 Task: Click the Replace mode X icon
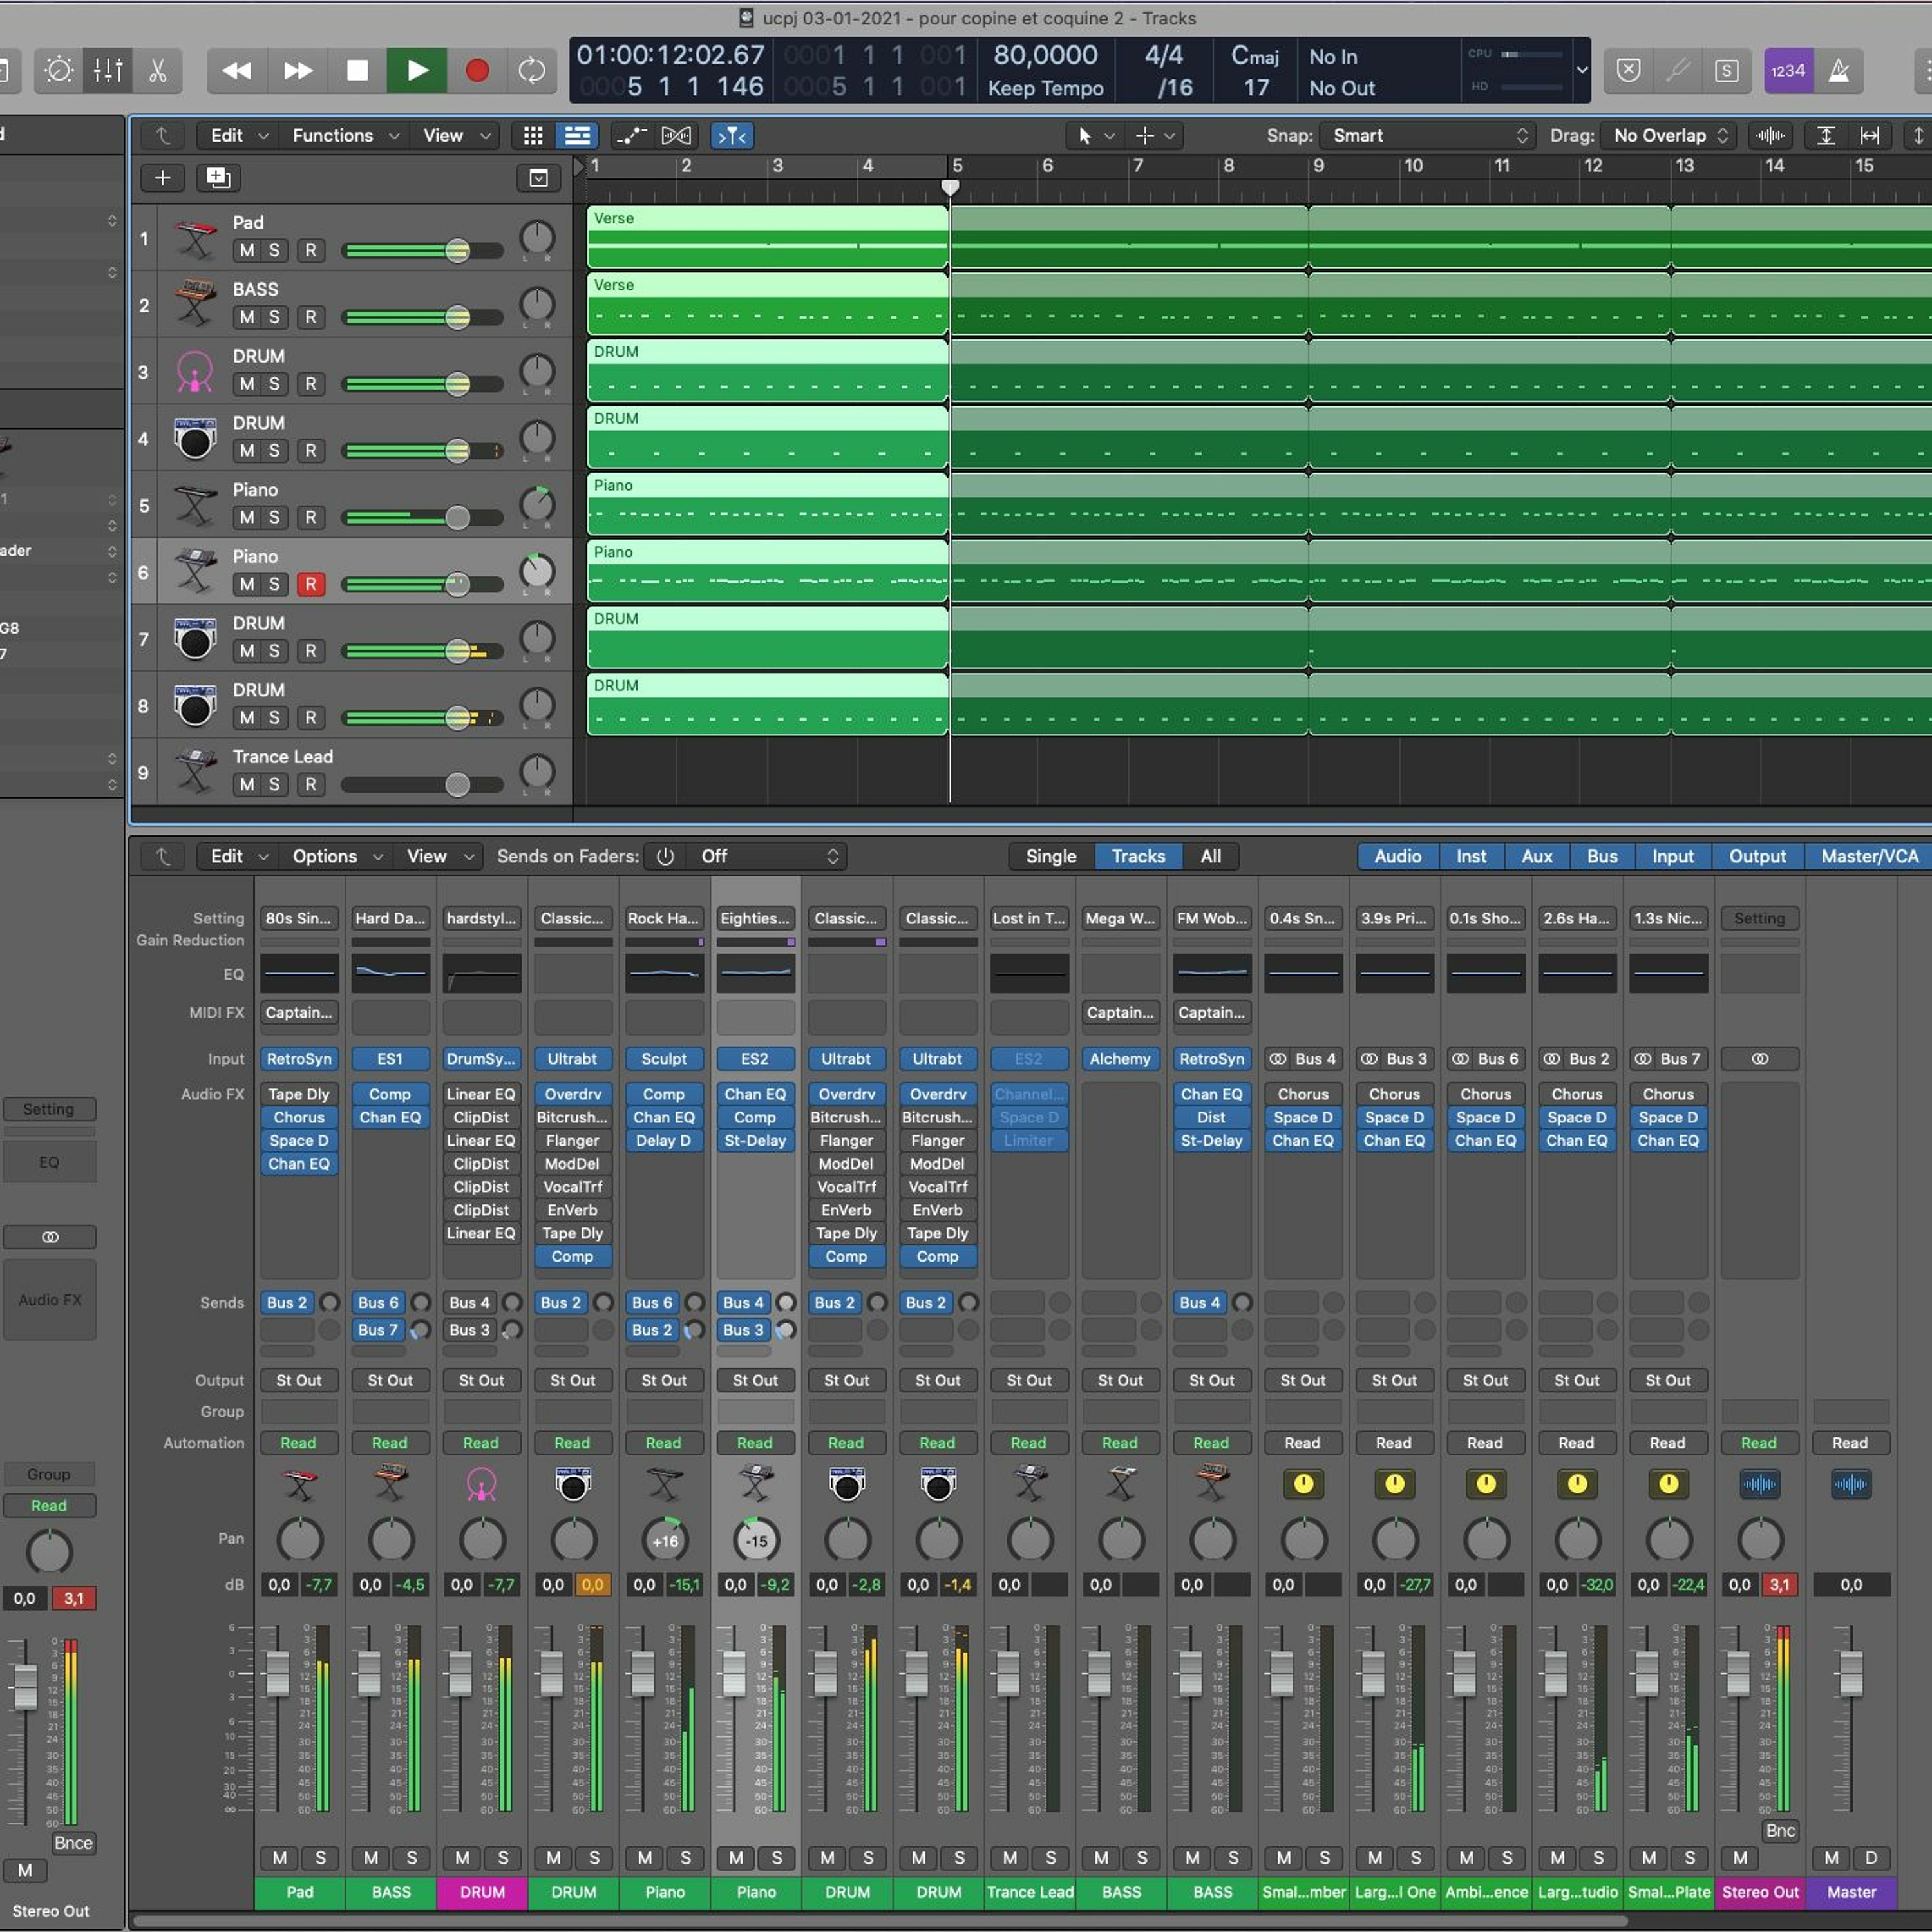click(1629, 70)
